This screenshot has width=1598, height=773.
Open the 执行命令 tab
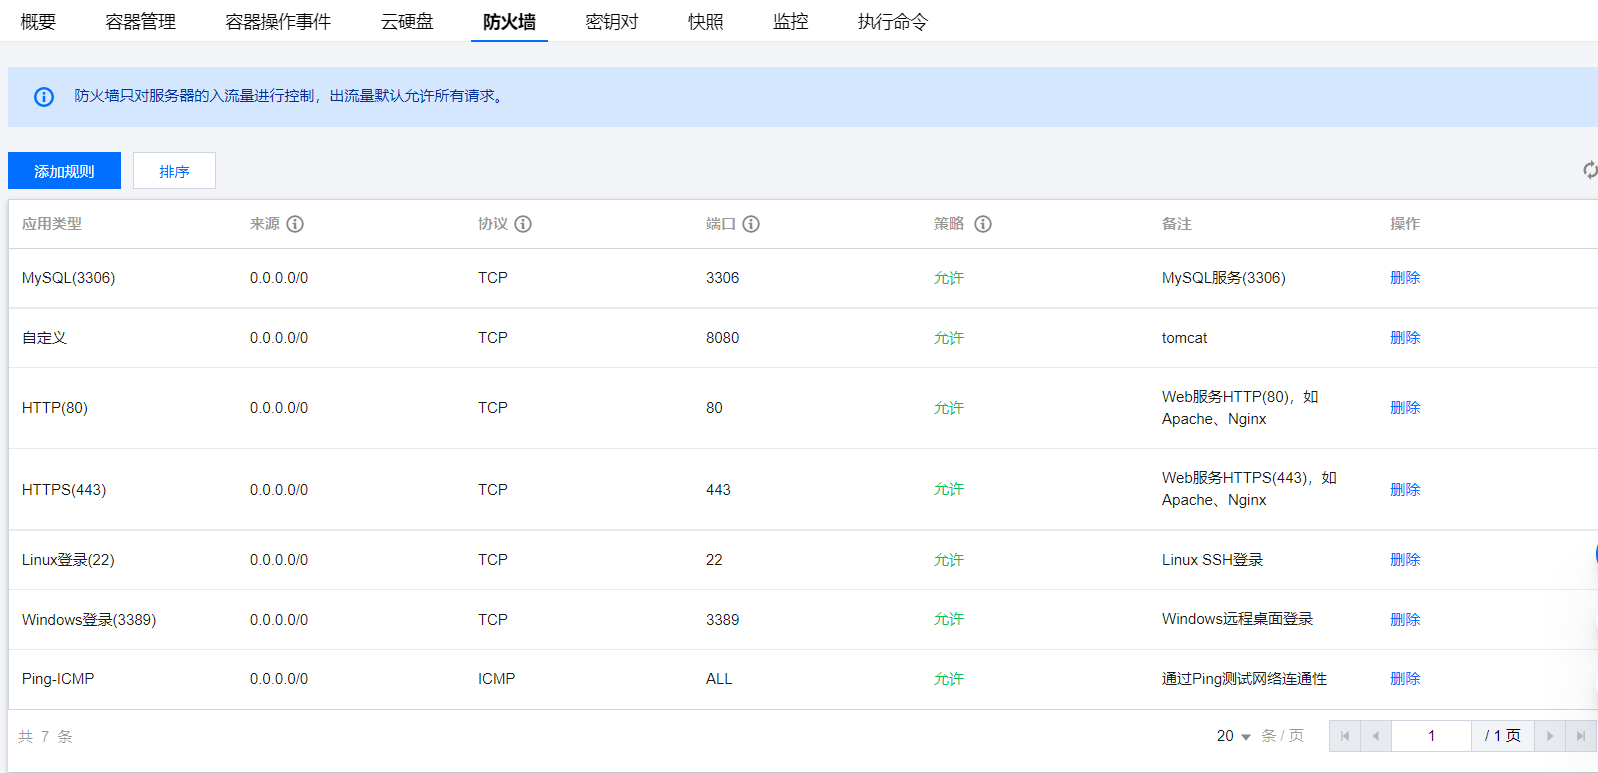tap(892, 21)
